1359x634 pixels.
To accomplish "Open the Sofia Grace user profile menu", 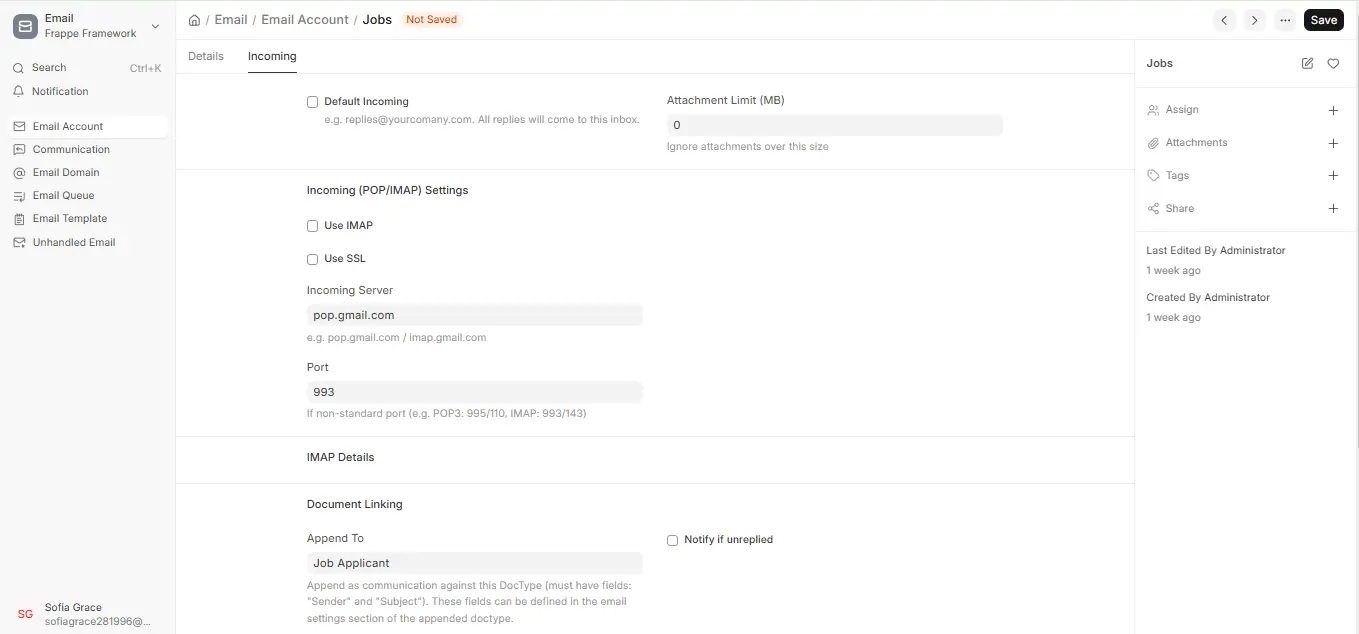I will (87, 614).
